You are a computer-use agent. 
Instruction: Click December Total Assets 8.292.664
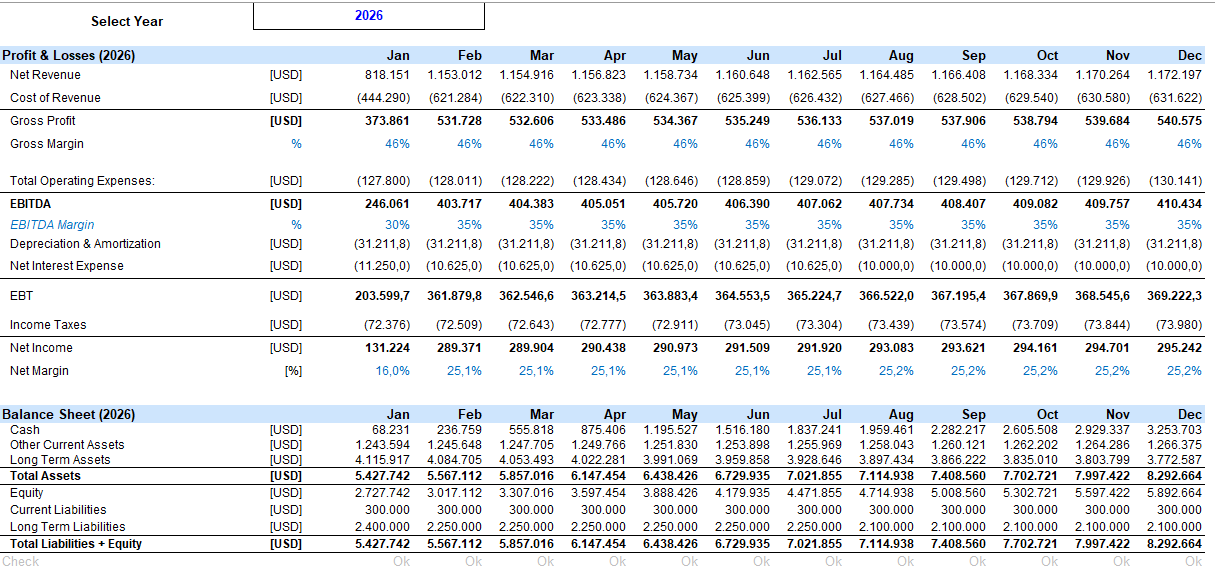click(x=1174, y=476)
